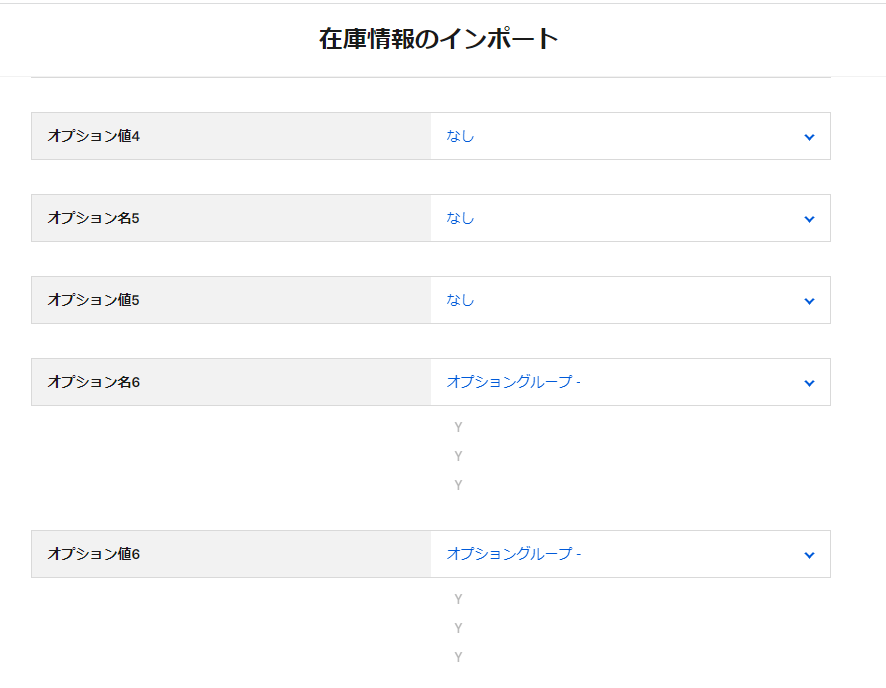
Task: Open the オプション値5 dropdown
Action: [630, 300]
